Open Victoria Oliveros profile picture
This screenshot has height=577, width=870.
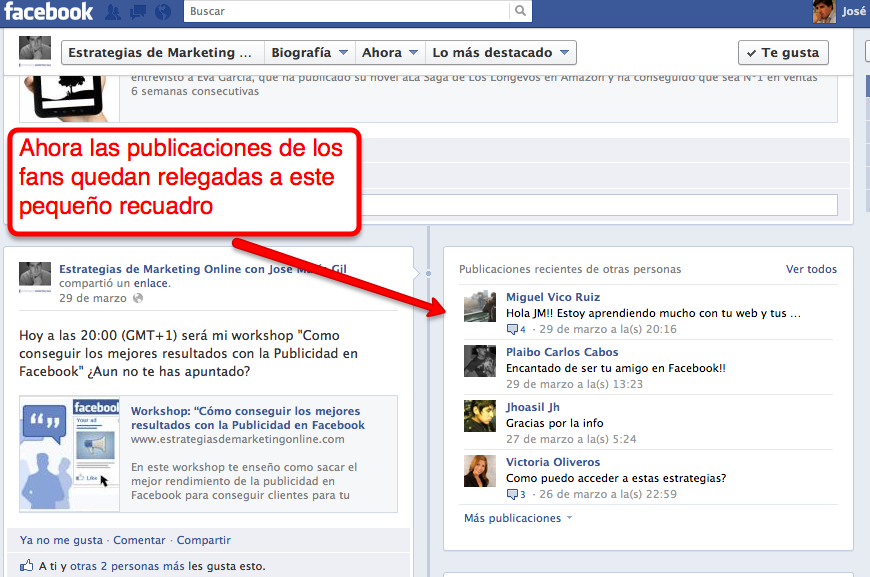click(x=480, y=470)
